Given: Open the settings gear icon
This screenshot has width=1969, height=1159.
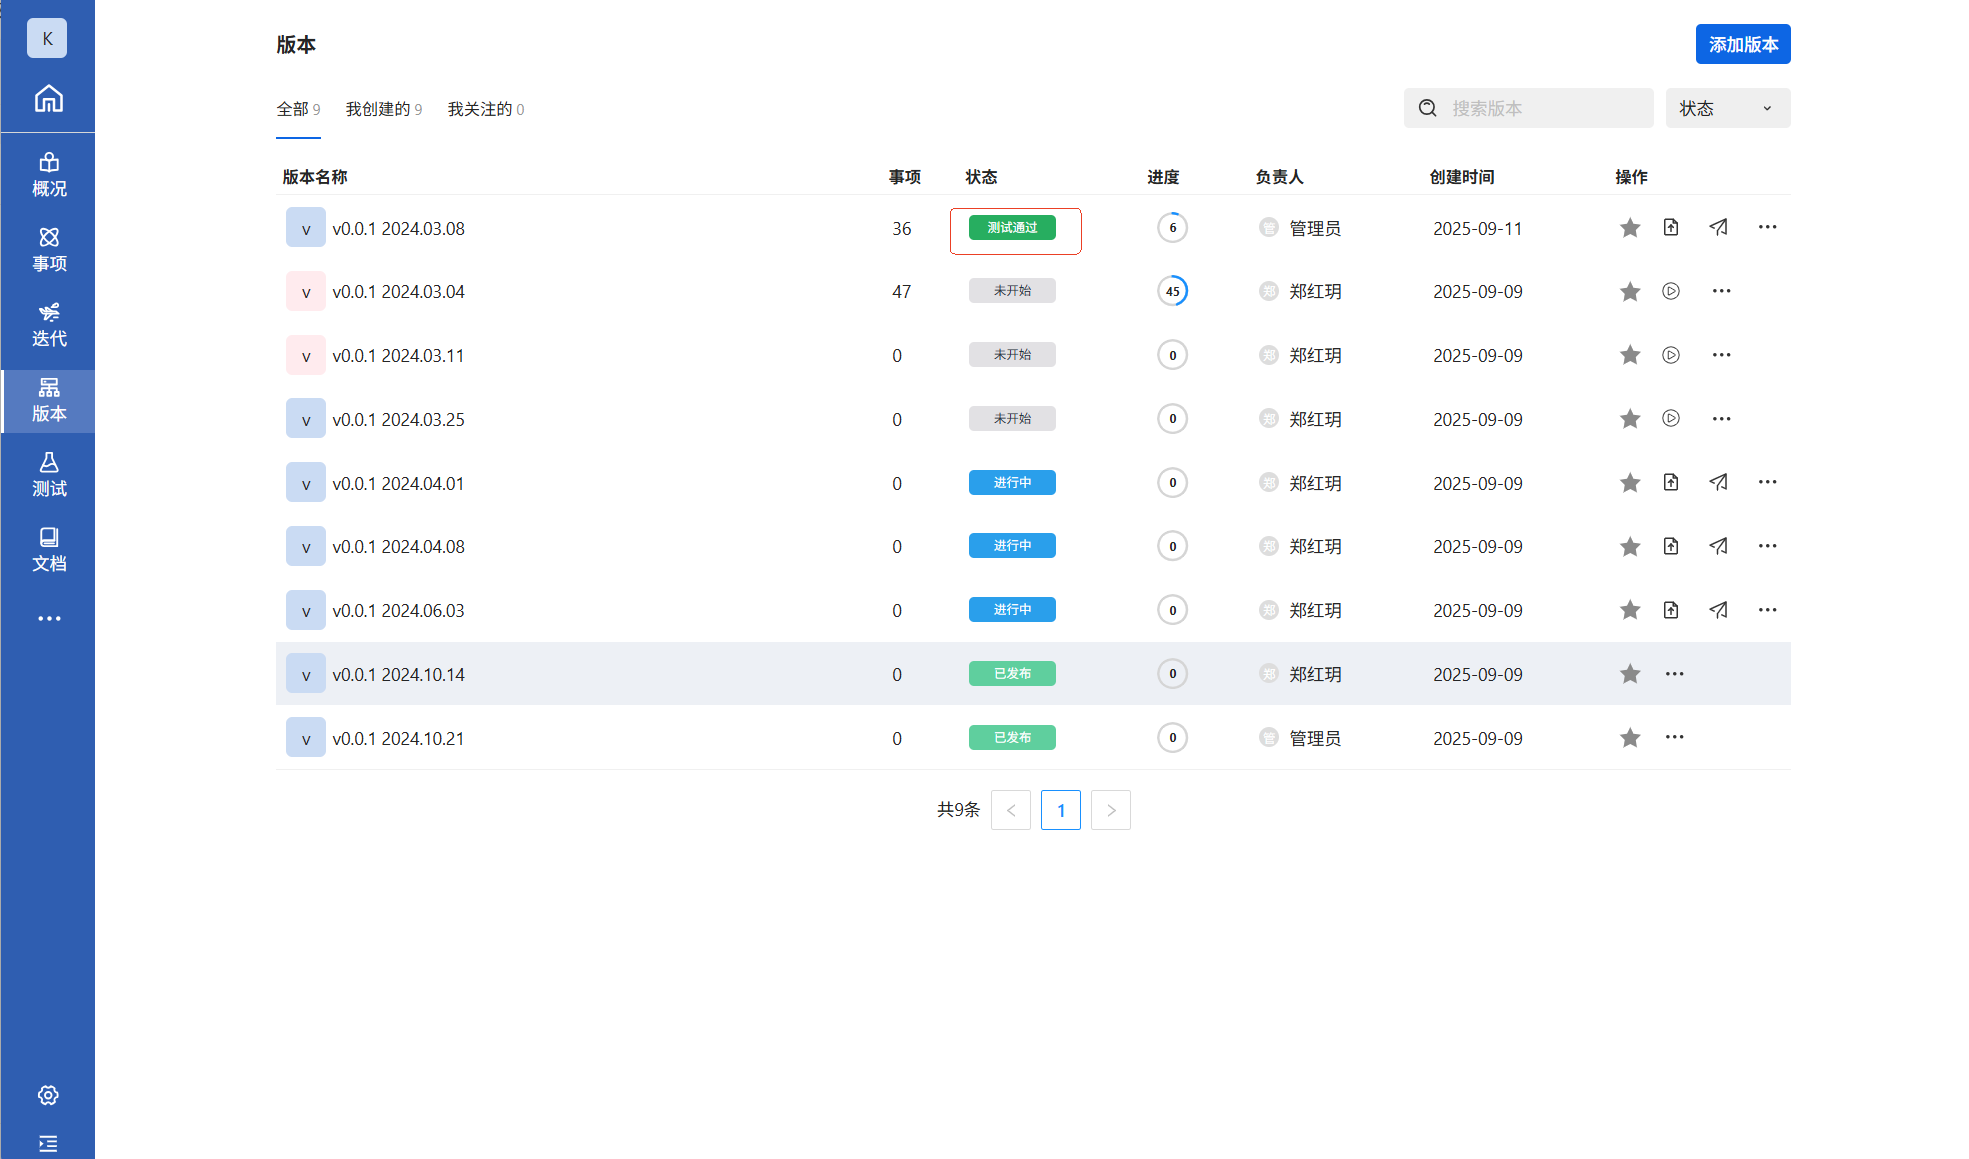Looking at the screenshot, I should [48, 1095].
